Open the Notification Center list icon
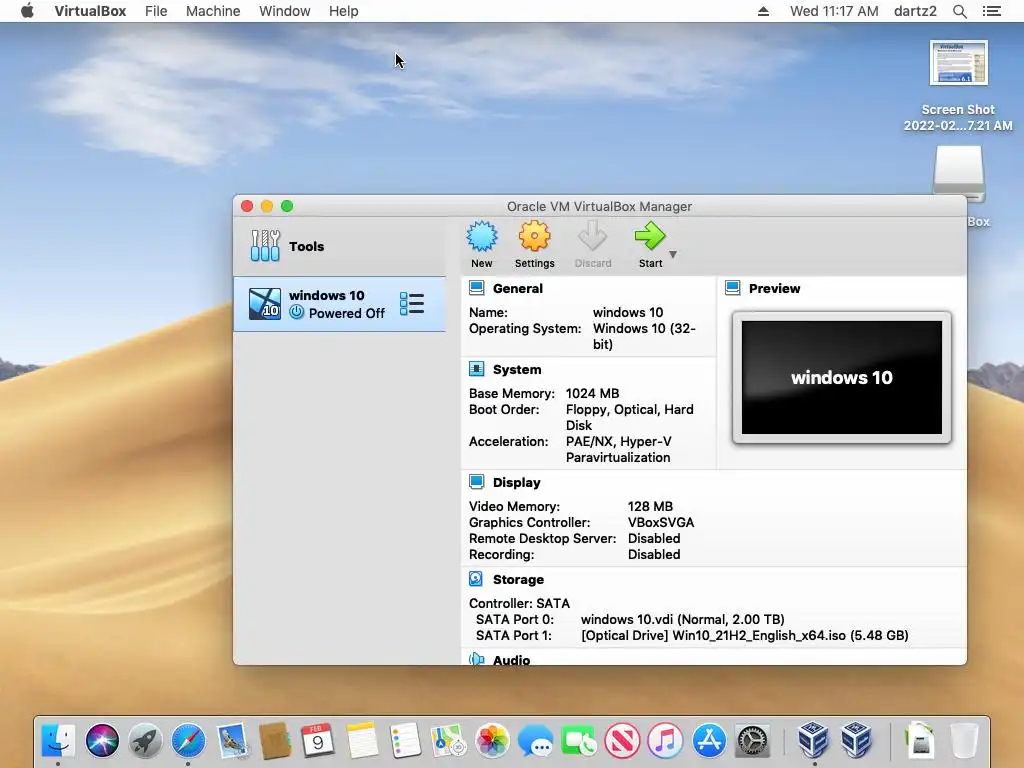This screenshot has height=768, width=1024. pos(991,11)
